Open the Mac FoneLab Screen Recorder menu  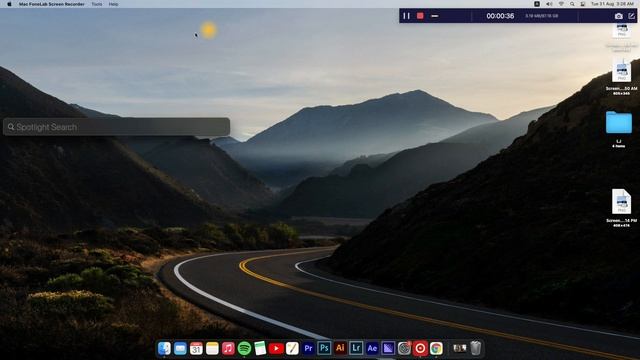pos(51,4)
